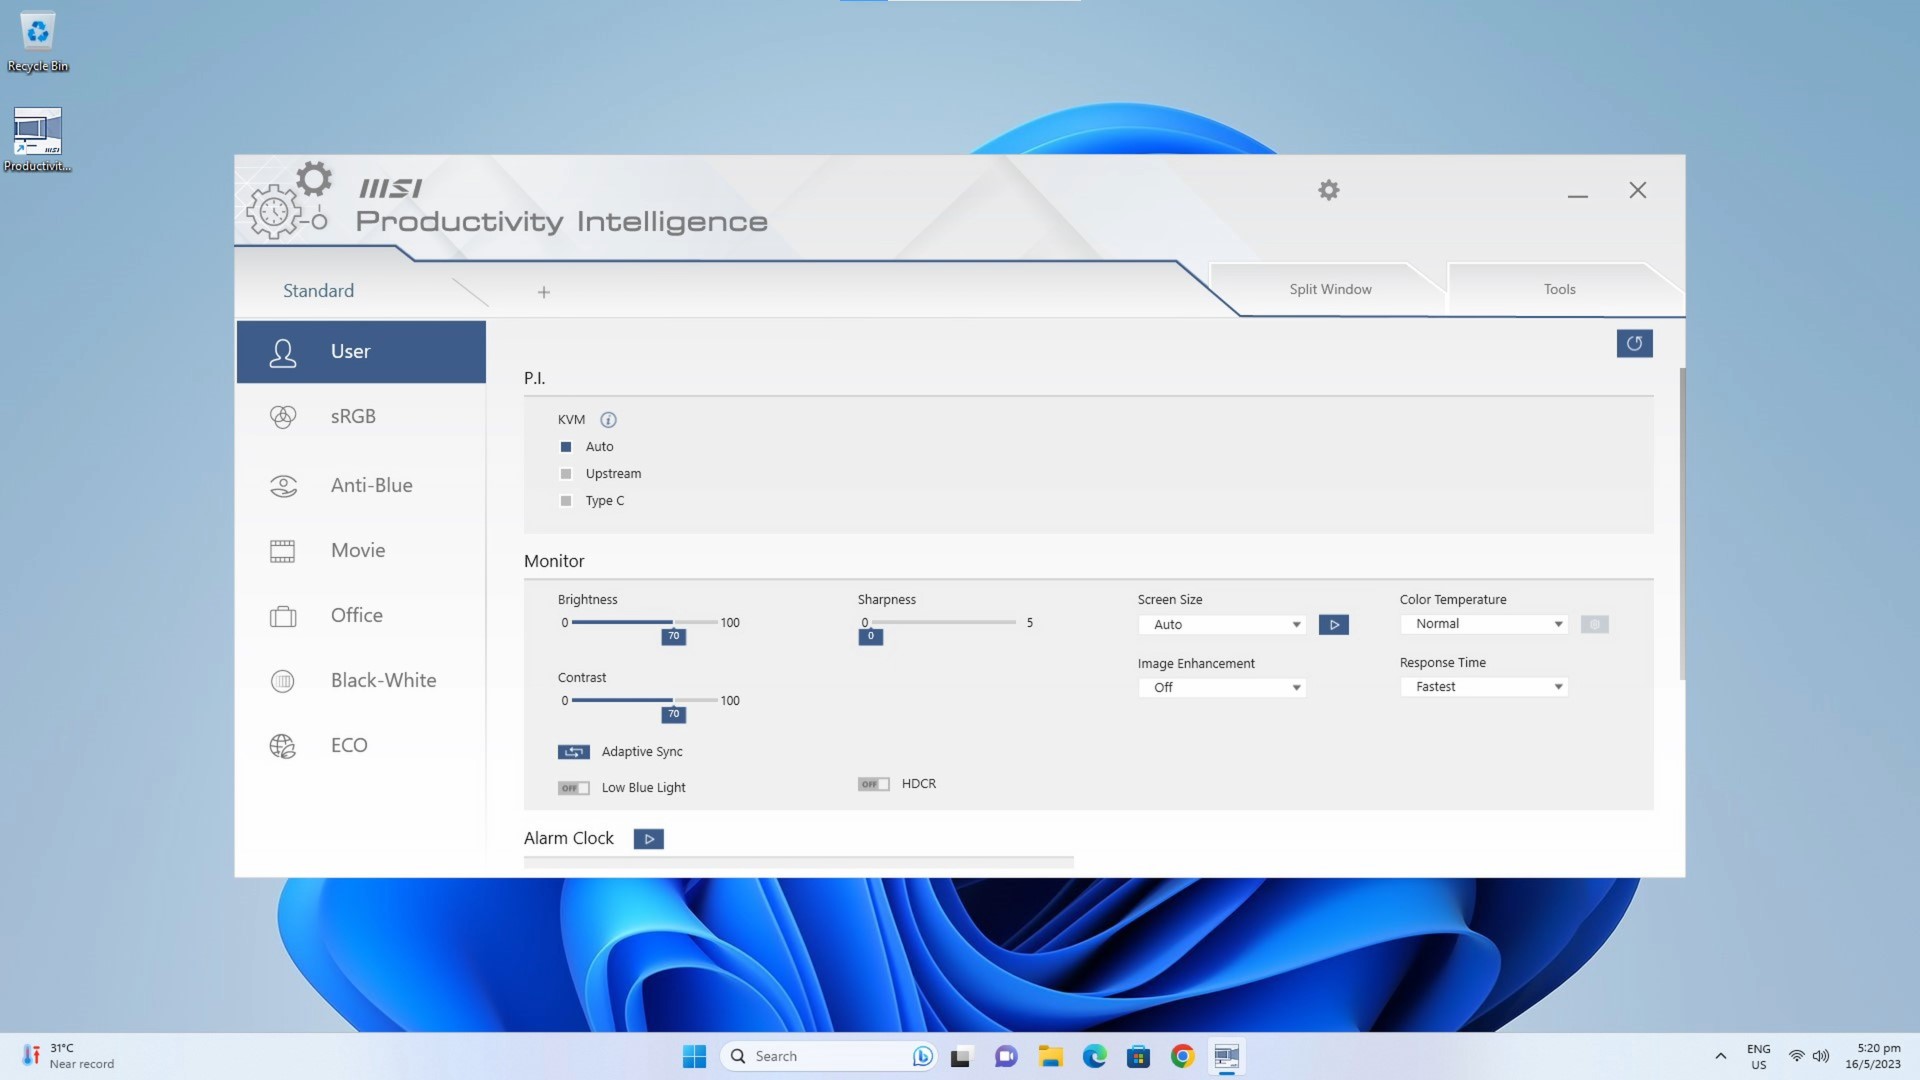Click the settings panel vertical scrollbar
Image resolution: width=1920 pixels, height=1080 pixels.
point(1682,523)
